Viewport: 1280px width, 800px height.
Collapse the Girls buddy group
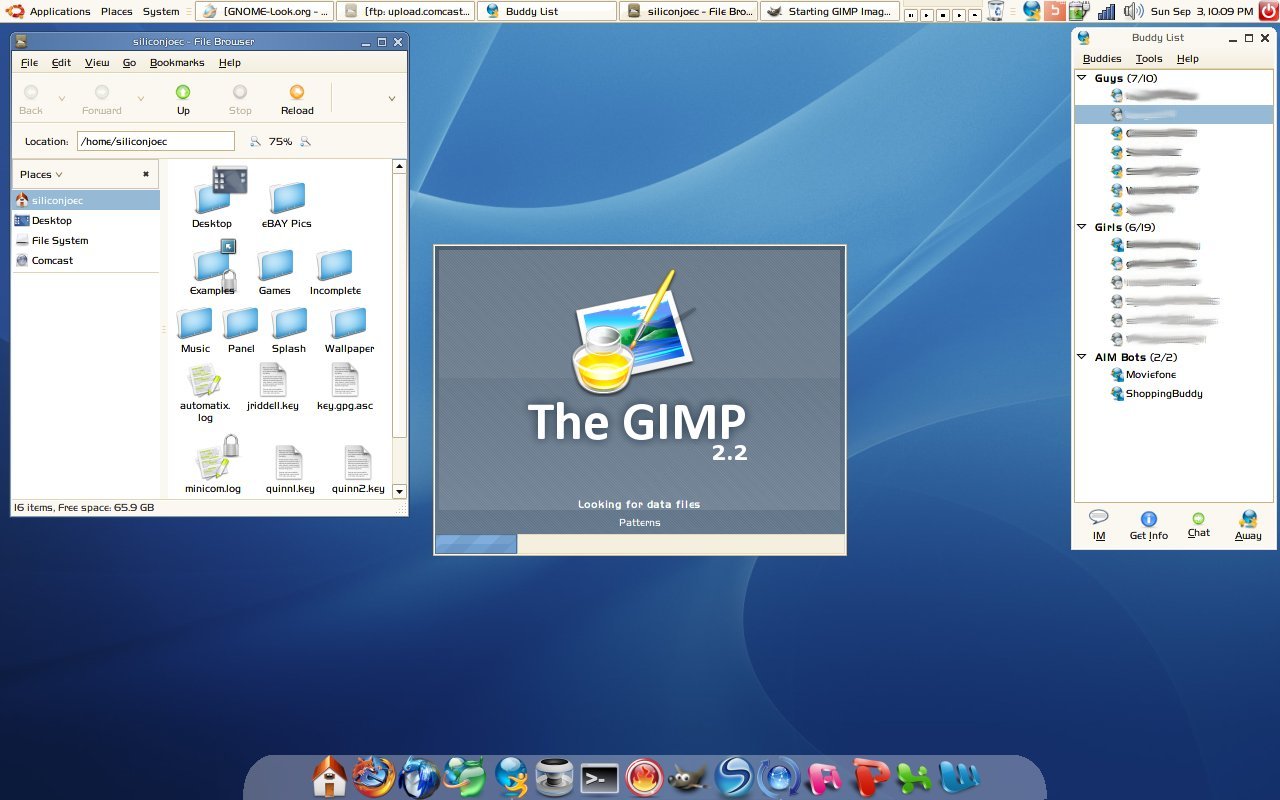coord(1082,227)
